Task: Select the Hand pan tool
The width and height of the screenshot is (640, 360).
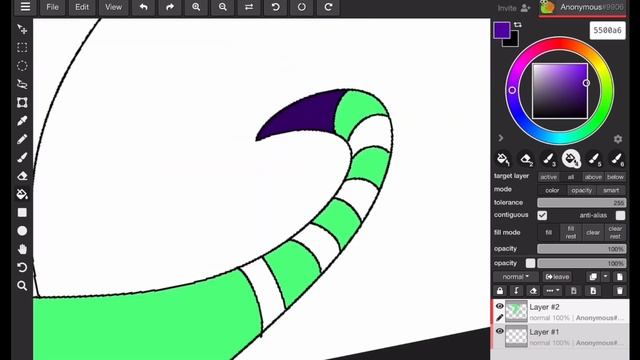Action: (x=22, y=249)
